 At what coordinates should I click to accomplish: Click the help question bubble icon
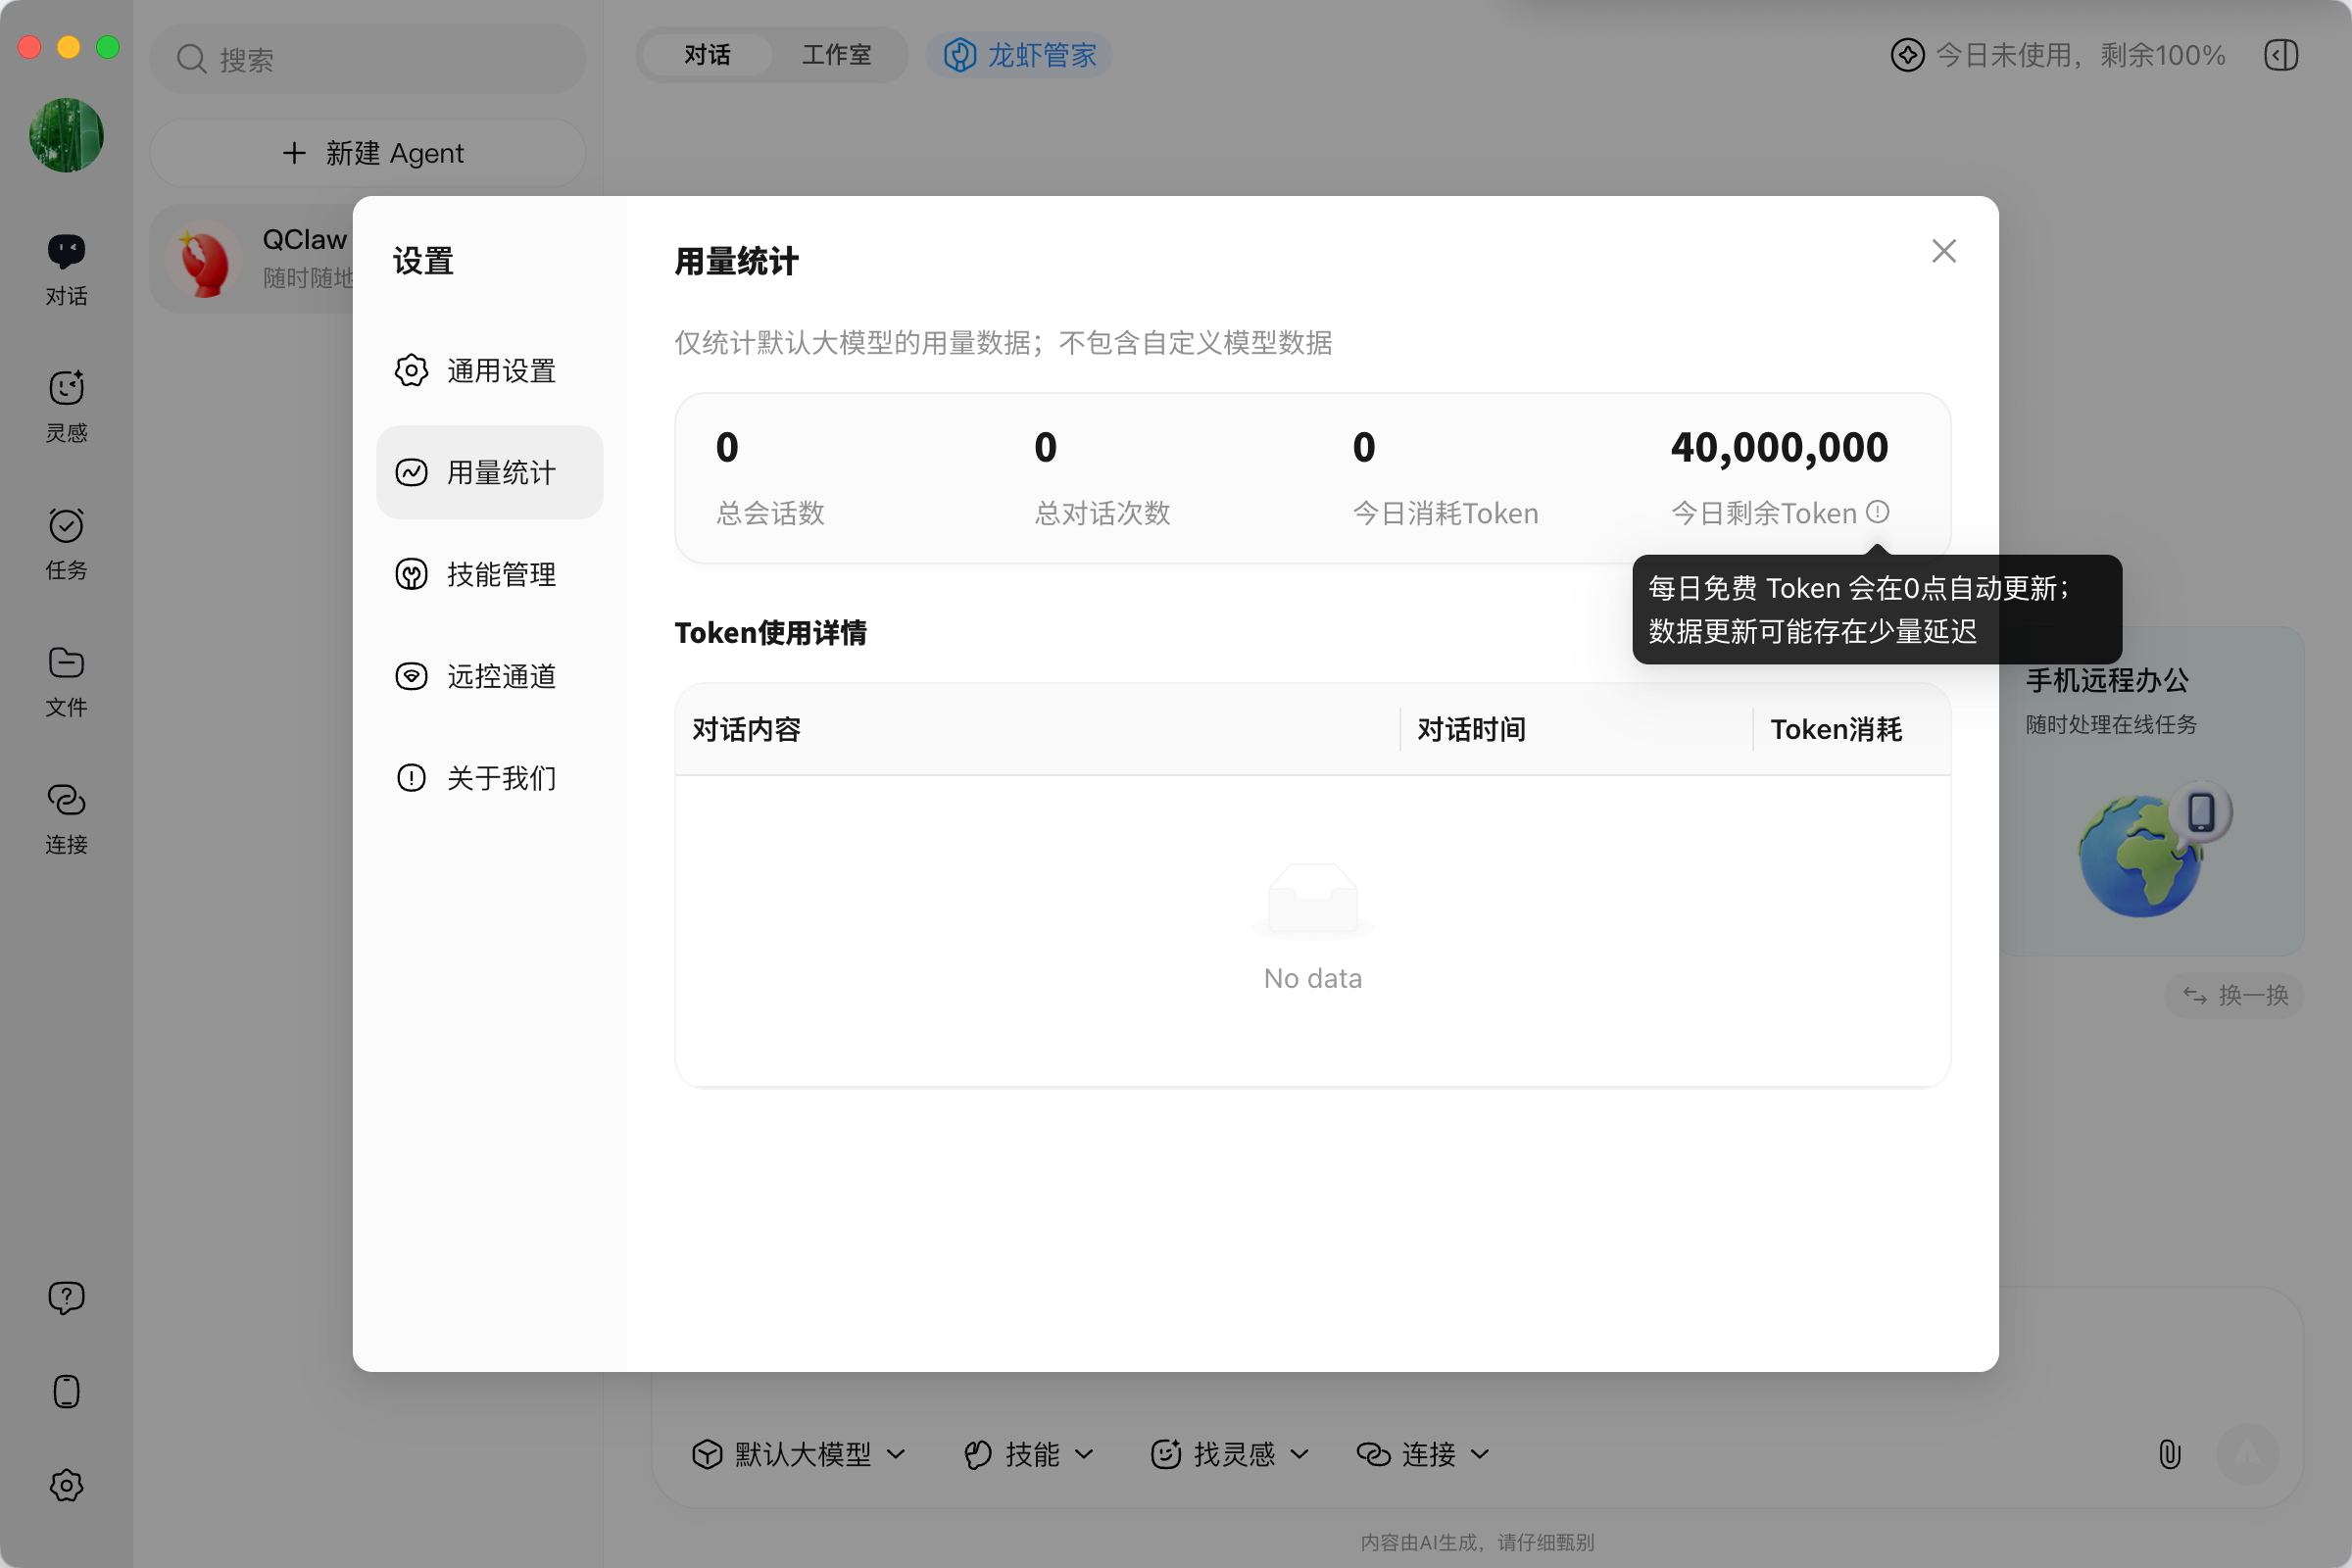click(66, 1297)
